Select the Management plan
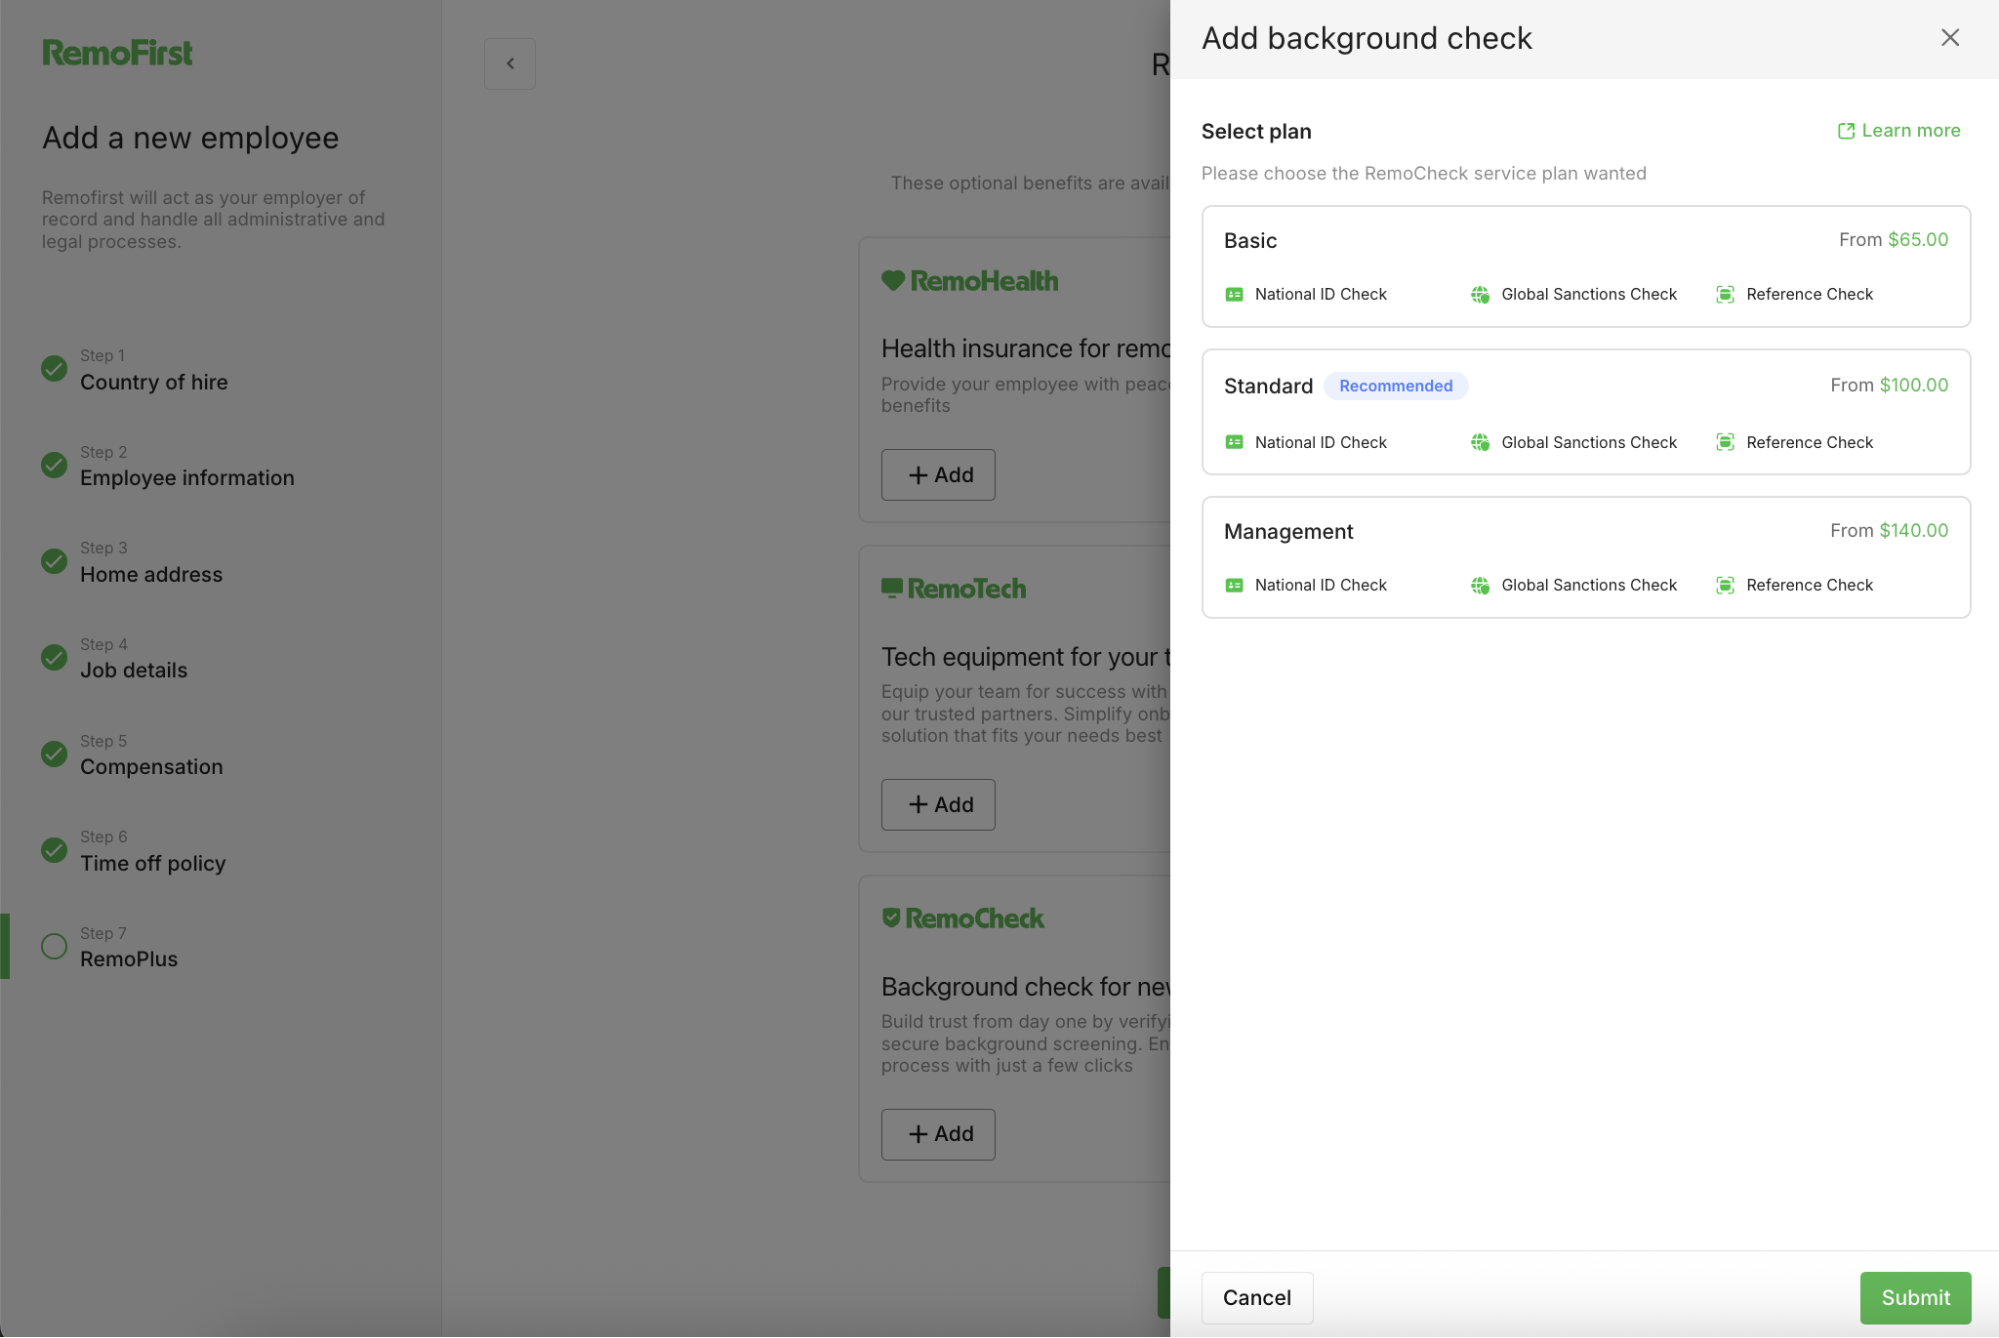Image resolution: width=1999 pixels, height=1338 pixels. [1586, 557]
